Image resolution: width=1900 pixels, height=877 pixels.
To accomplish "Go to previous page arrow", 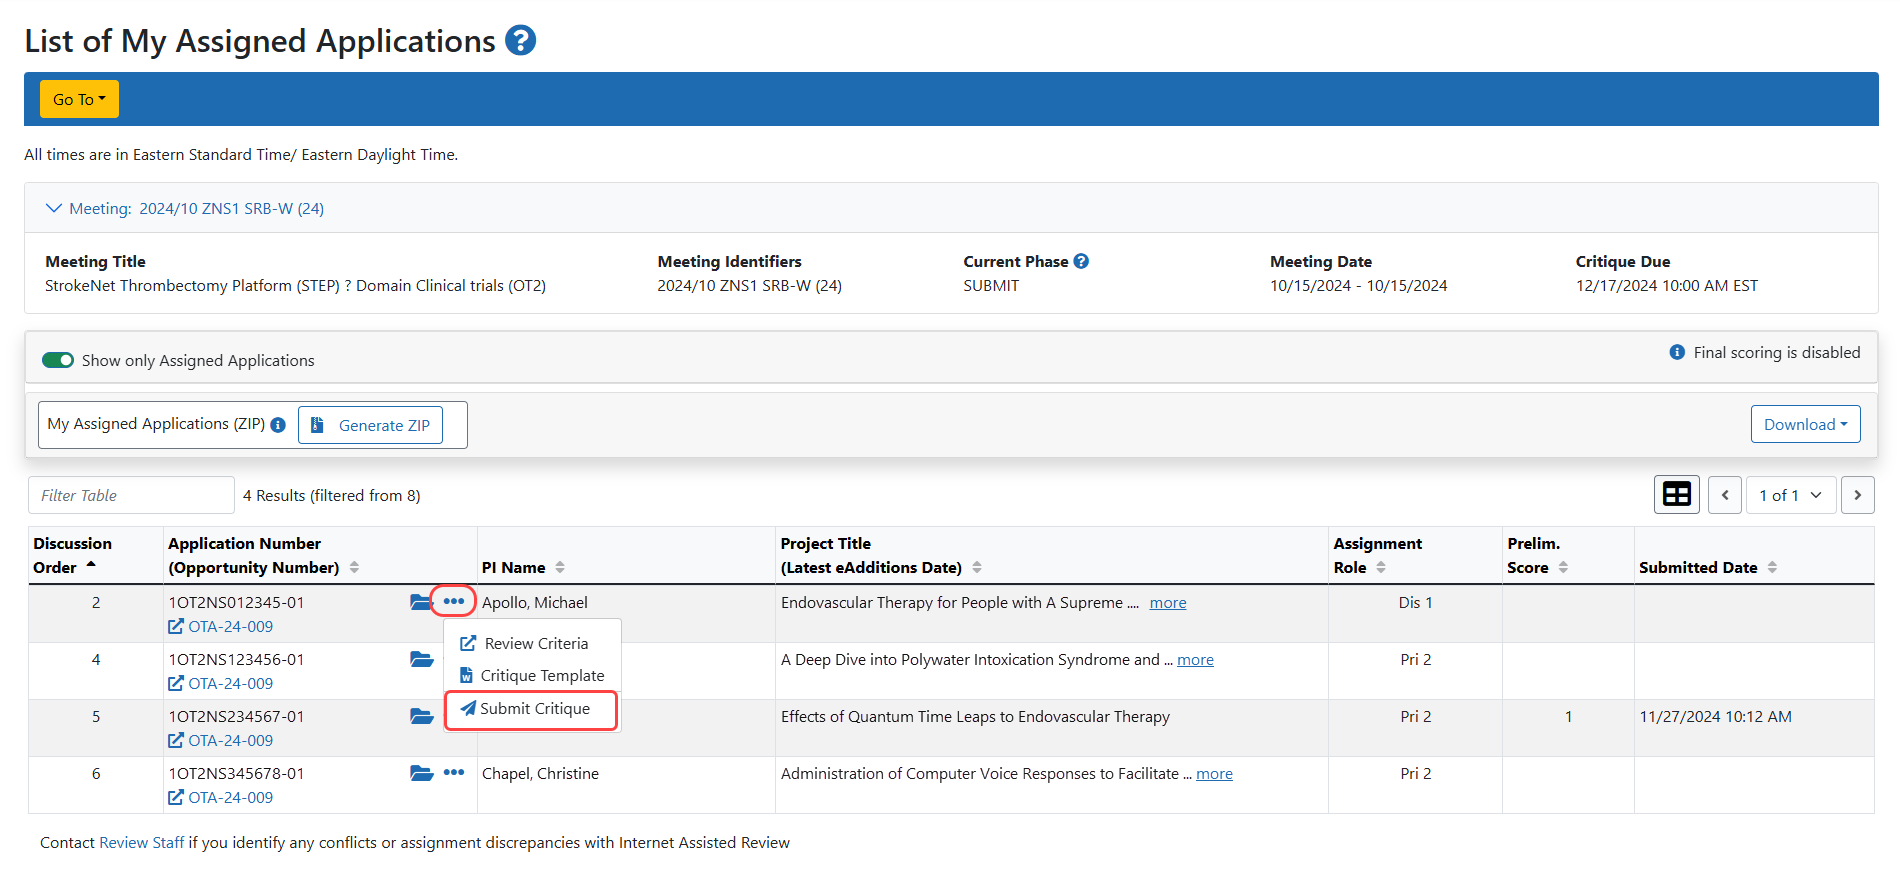I will point(1725,495).
